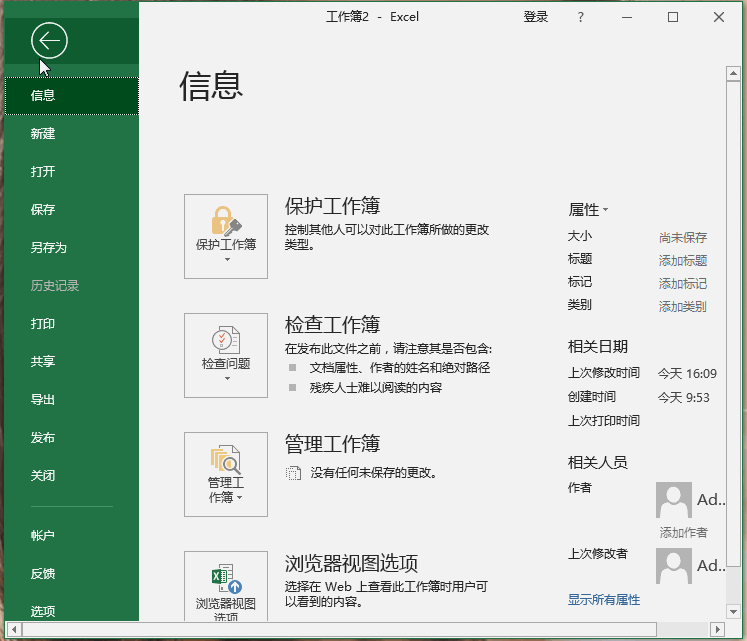
Task: Click the avatar next to 上次修改者
Action: (674, 566)
